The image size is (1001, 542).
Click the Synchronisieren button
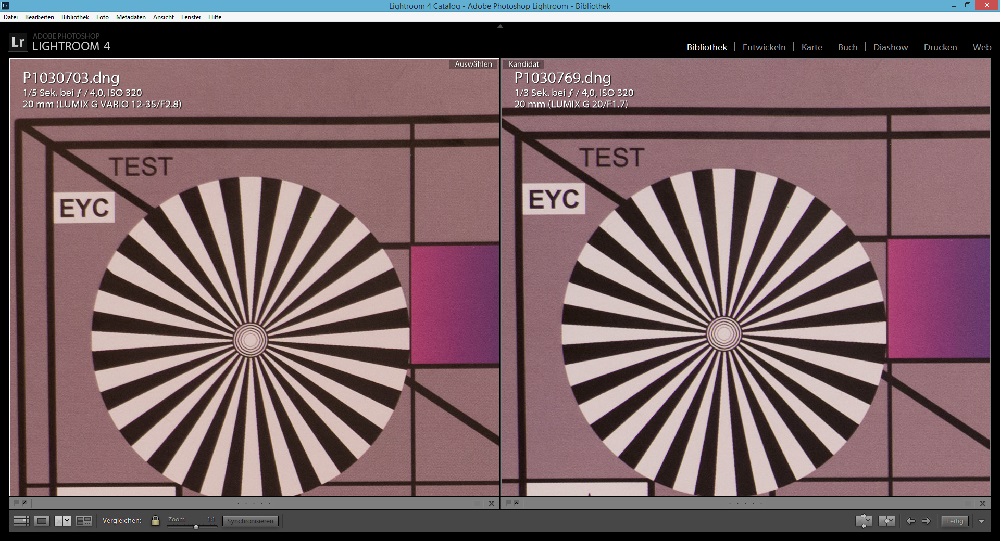[x=249, y=521]
